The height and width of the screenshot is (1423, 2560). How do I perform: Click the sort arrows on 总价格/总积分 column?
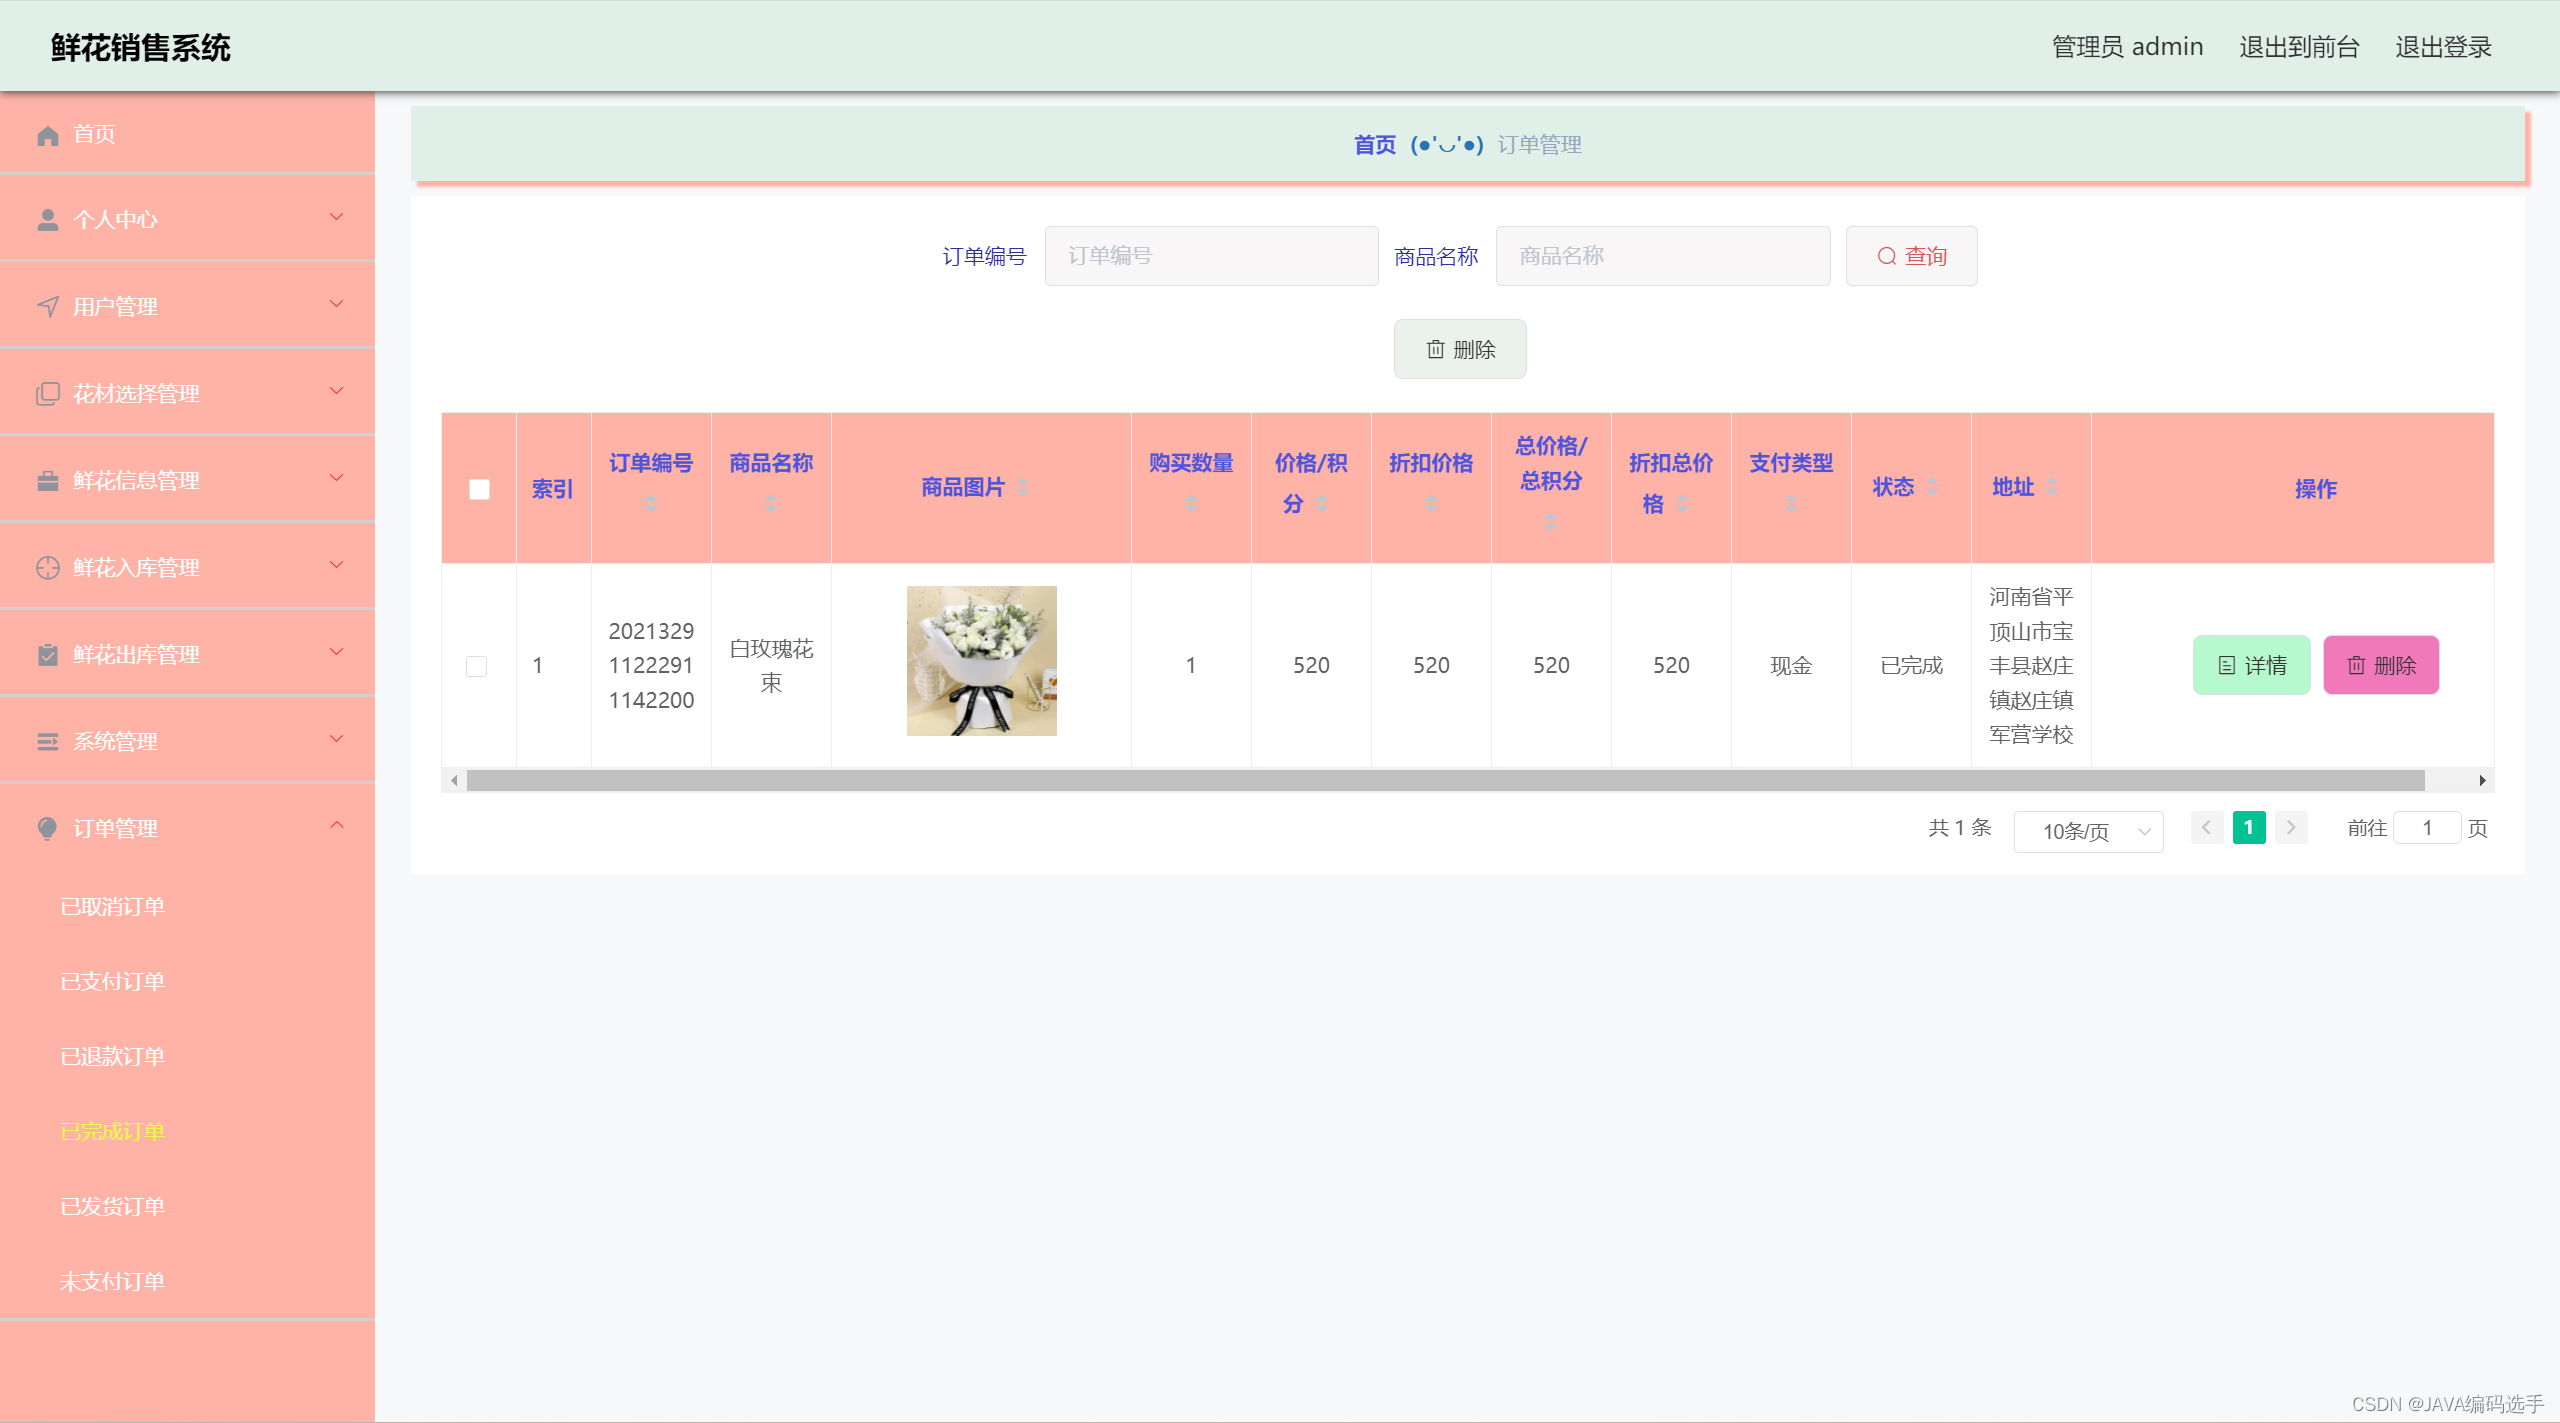pos(1551,521)
